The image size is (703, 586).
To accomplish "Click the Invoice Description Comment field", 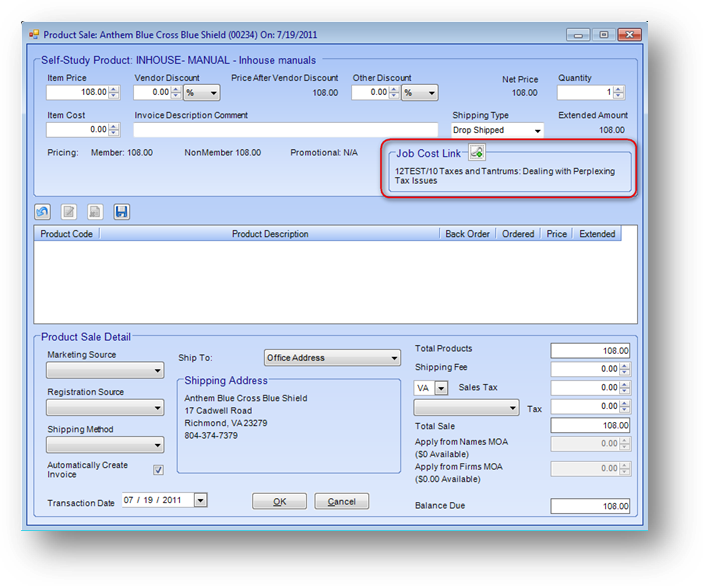I will [286, 130].
